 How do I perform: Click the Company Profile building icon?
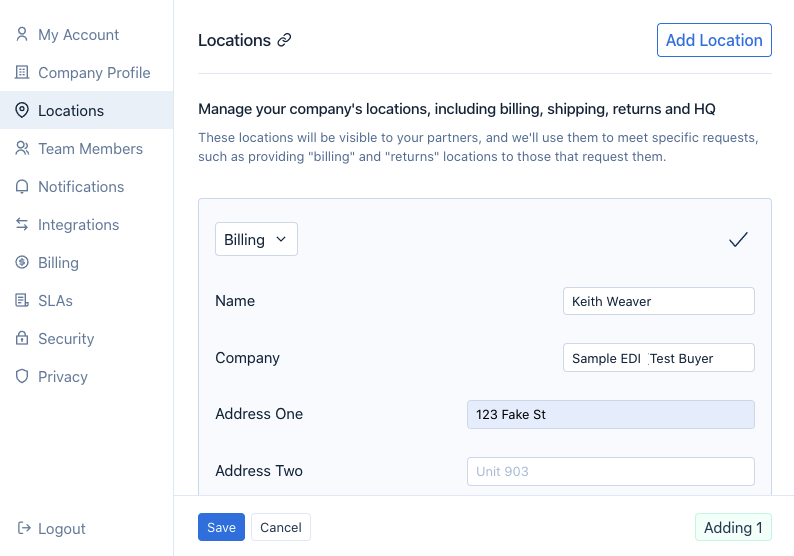coord(22,72)
